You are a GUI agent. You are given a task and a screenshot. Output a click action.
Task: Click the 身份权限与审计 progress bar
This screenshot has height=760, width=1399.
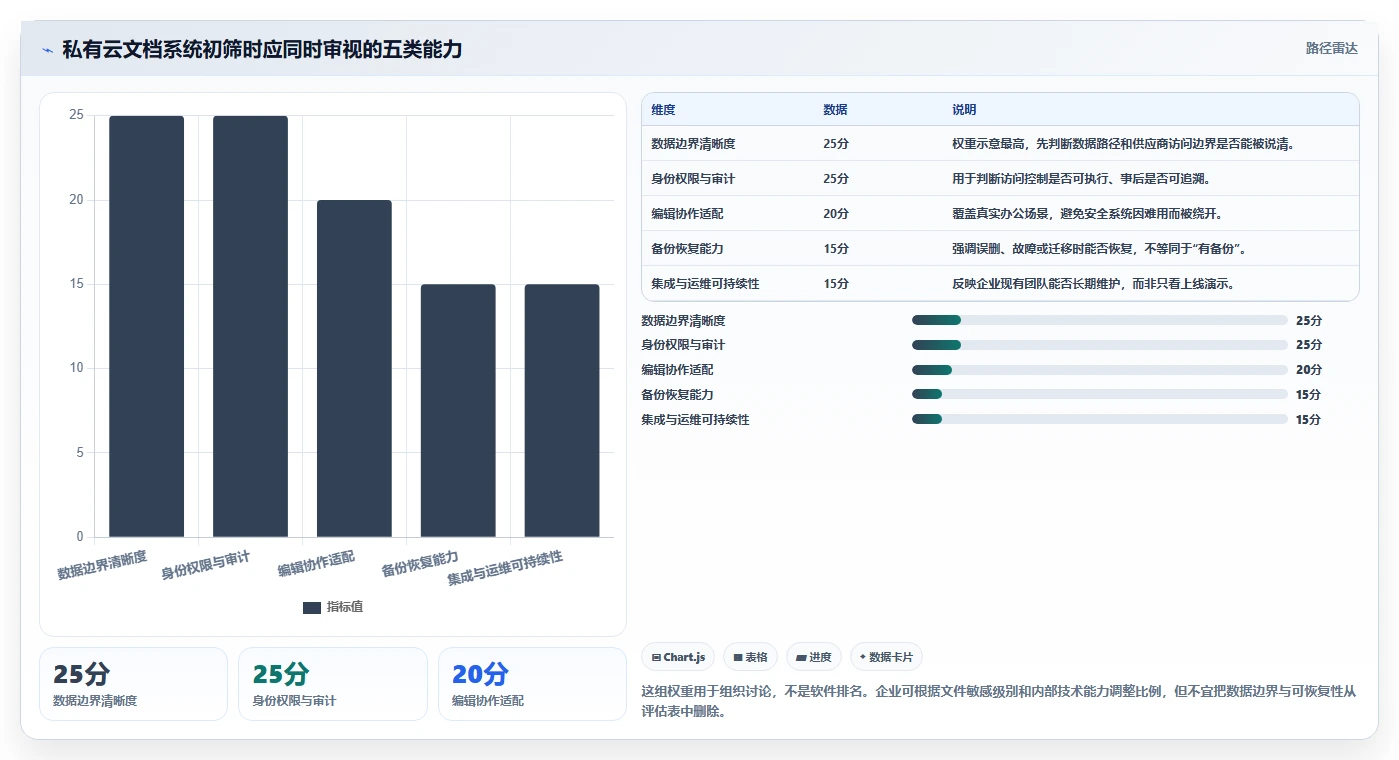pos(1099,345)
